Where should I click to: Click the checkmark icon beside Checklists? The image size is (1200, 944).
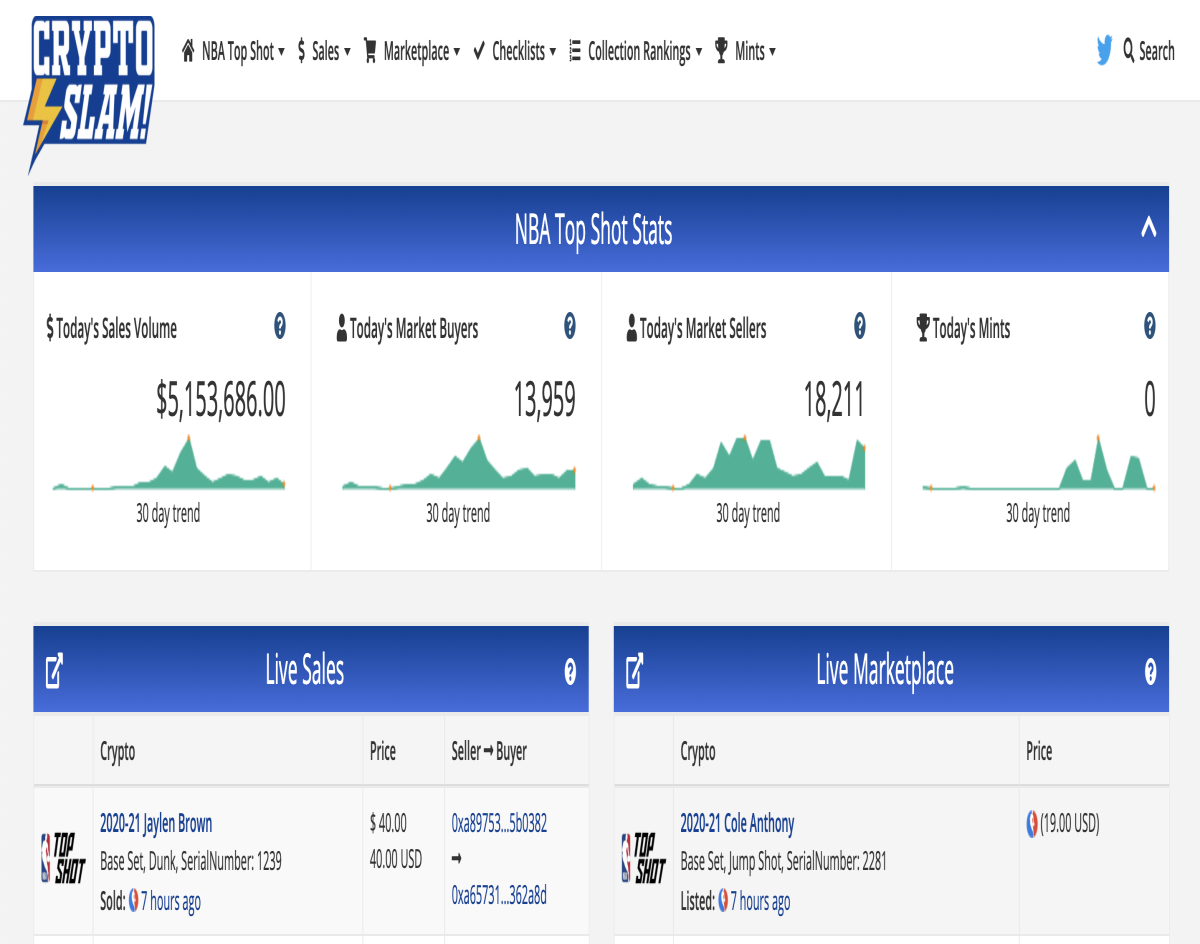(479, 50)
